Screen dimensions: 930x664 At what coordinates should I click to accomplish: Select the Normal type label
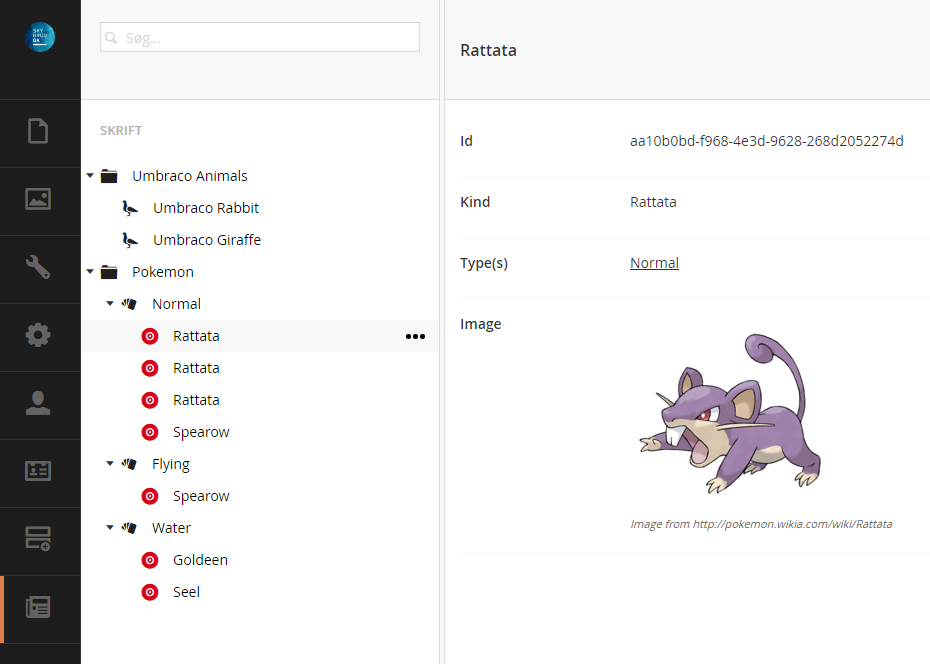coord(176,304)
